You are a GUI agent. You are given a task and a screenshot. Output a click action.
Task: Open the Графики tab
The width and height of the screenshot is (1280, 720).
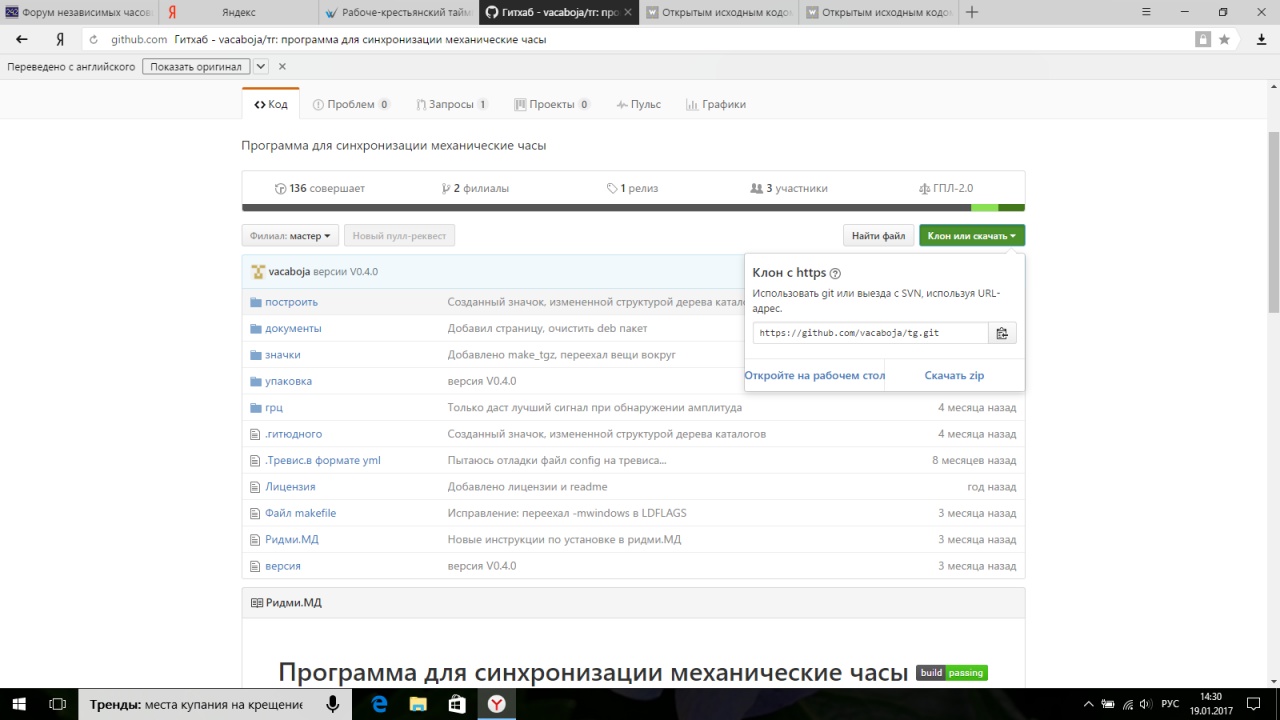pyautogui.click(x=716, y=104)
